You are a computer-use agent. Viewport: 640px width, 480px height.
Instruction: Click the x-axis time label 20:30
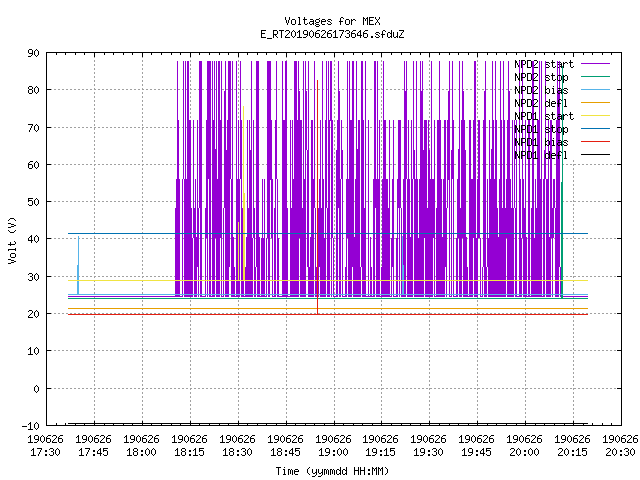coord(620,452)
